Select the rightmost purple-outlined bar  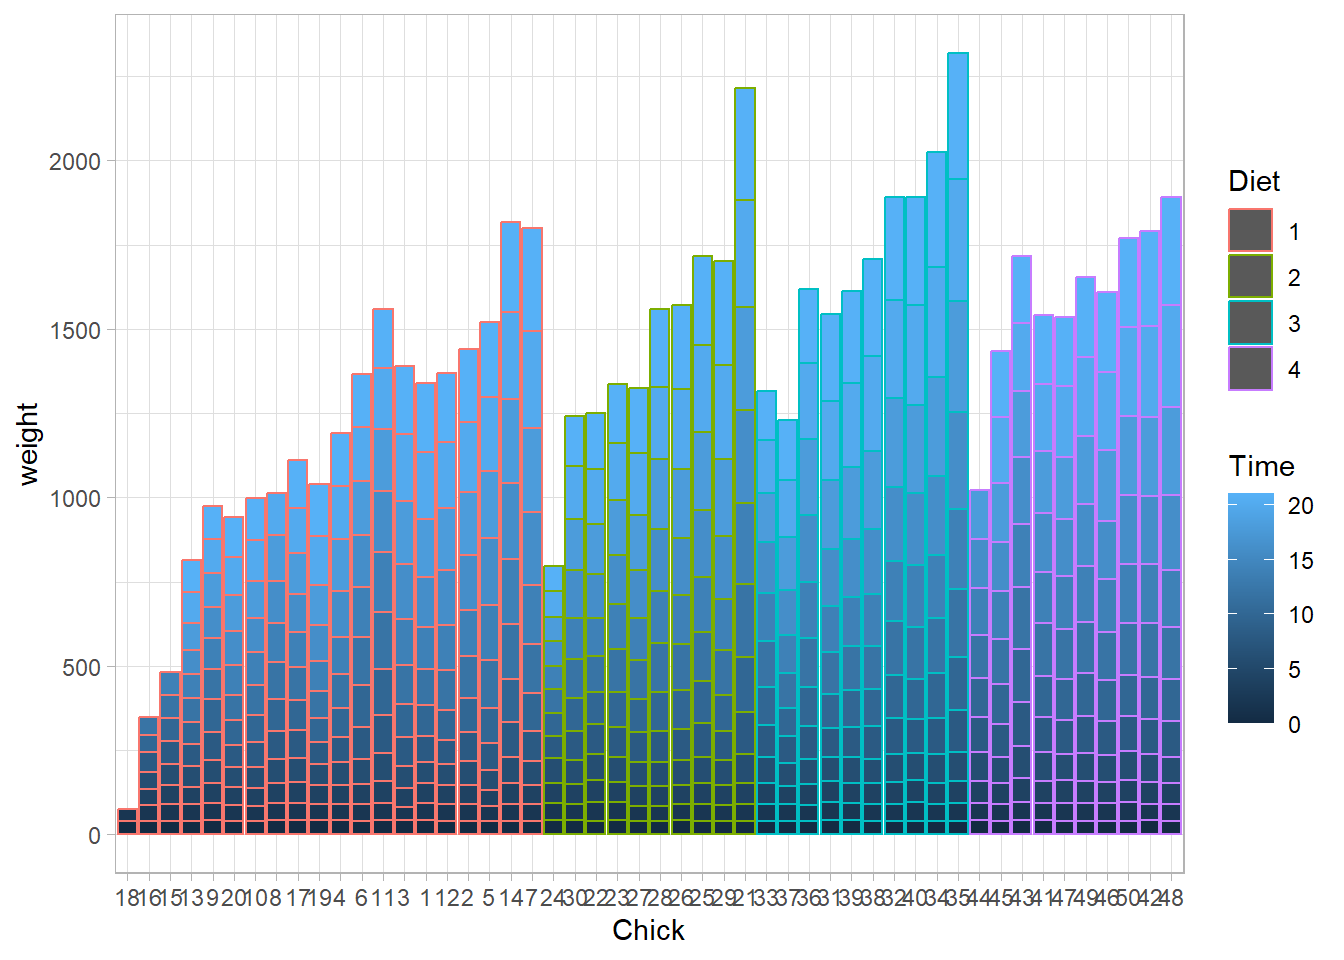1171,515
